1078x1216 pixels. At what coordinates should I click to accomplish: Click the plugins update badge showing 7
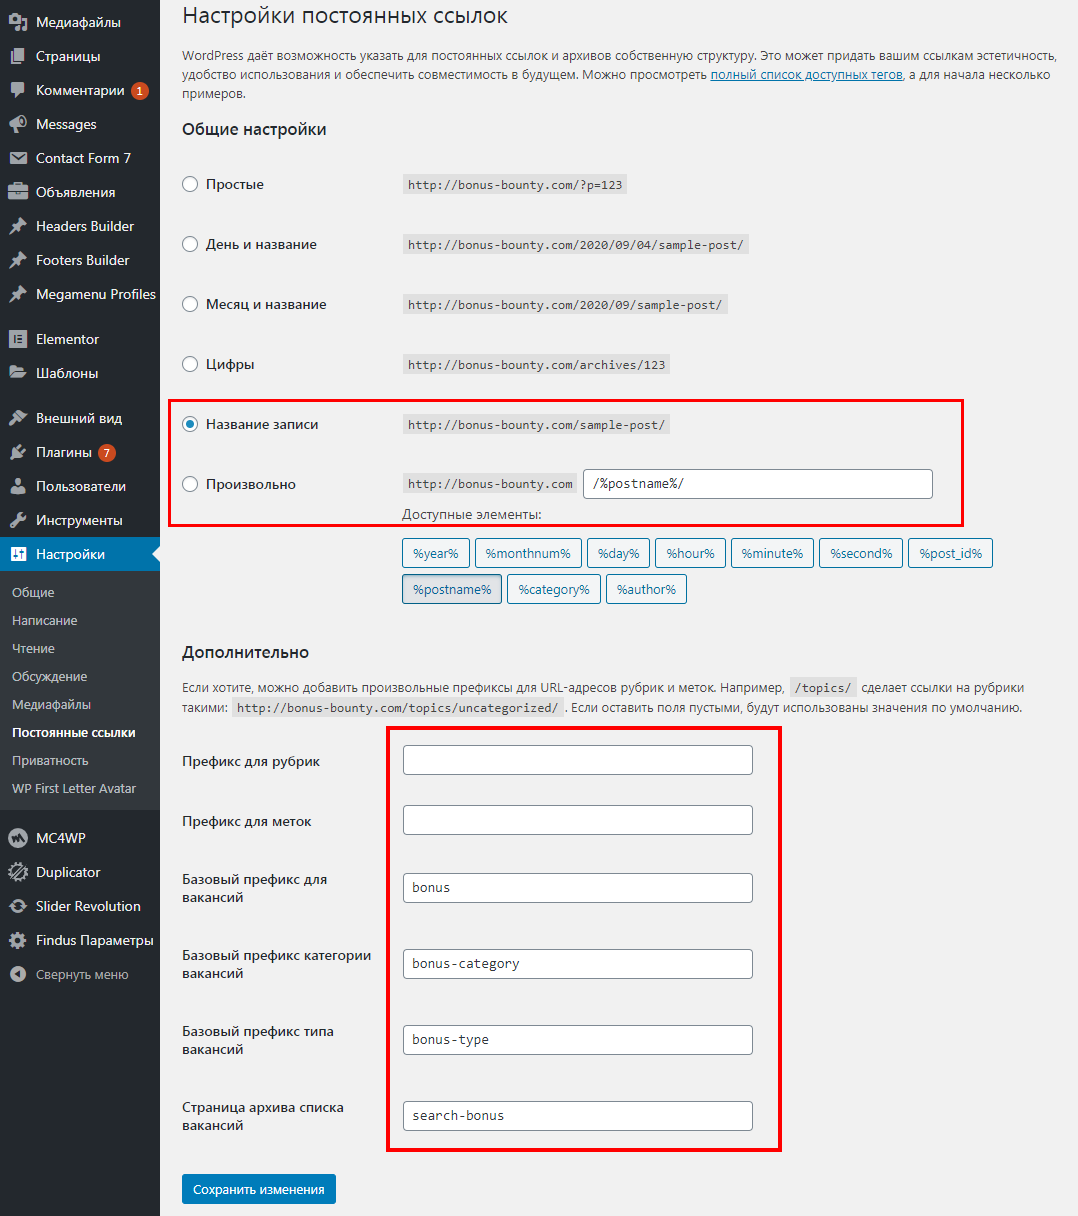[x=107, y=453]
